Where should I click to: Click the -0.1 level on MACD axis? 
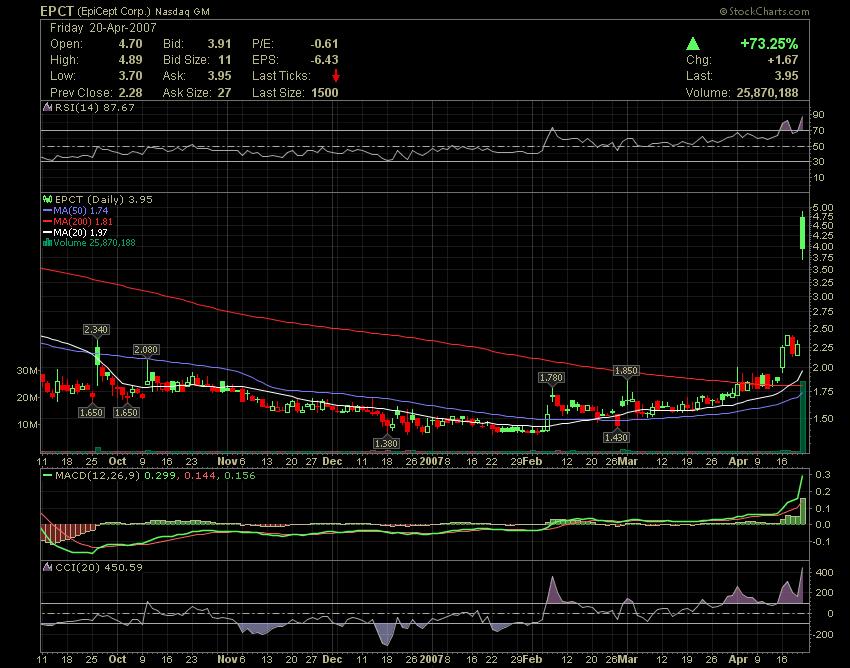click(x=821, y=541)
